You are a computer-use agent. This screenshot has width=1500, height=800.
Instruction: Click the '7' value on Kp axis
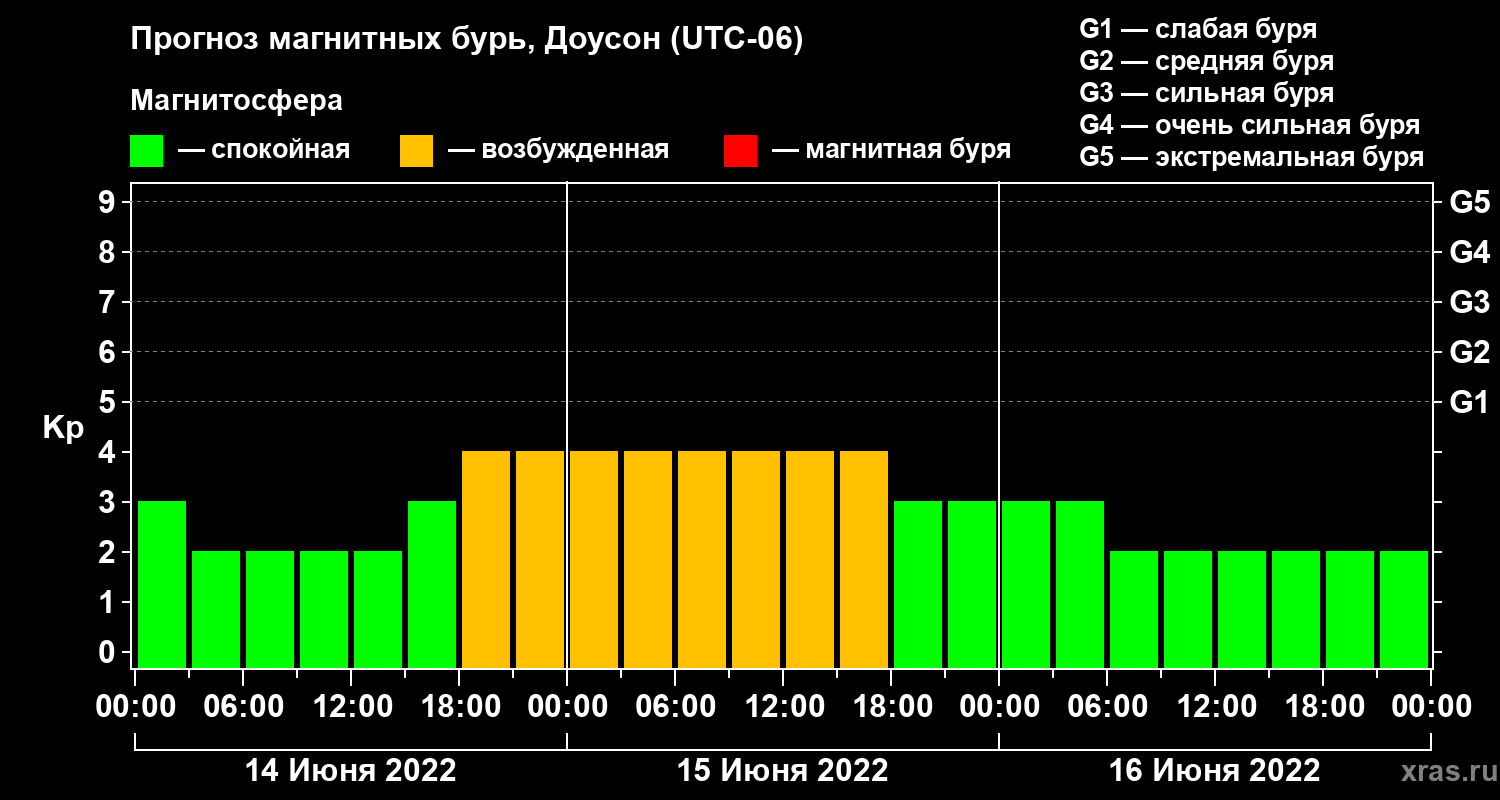tap(109, 303)
